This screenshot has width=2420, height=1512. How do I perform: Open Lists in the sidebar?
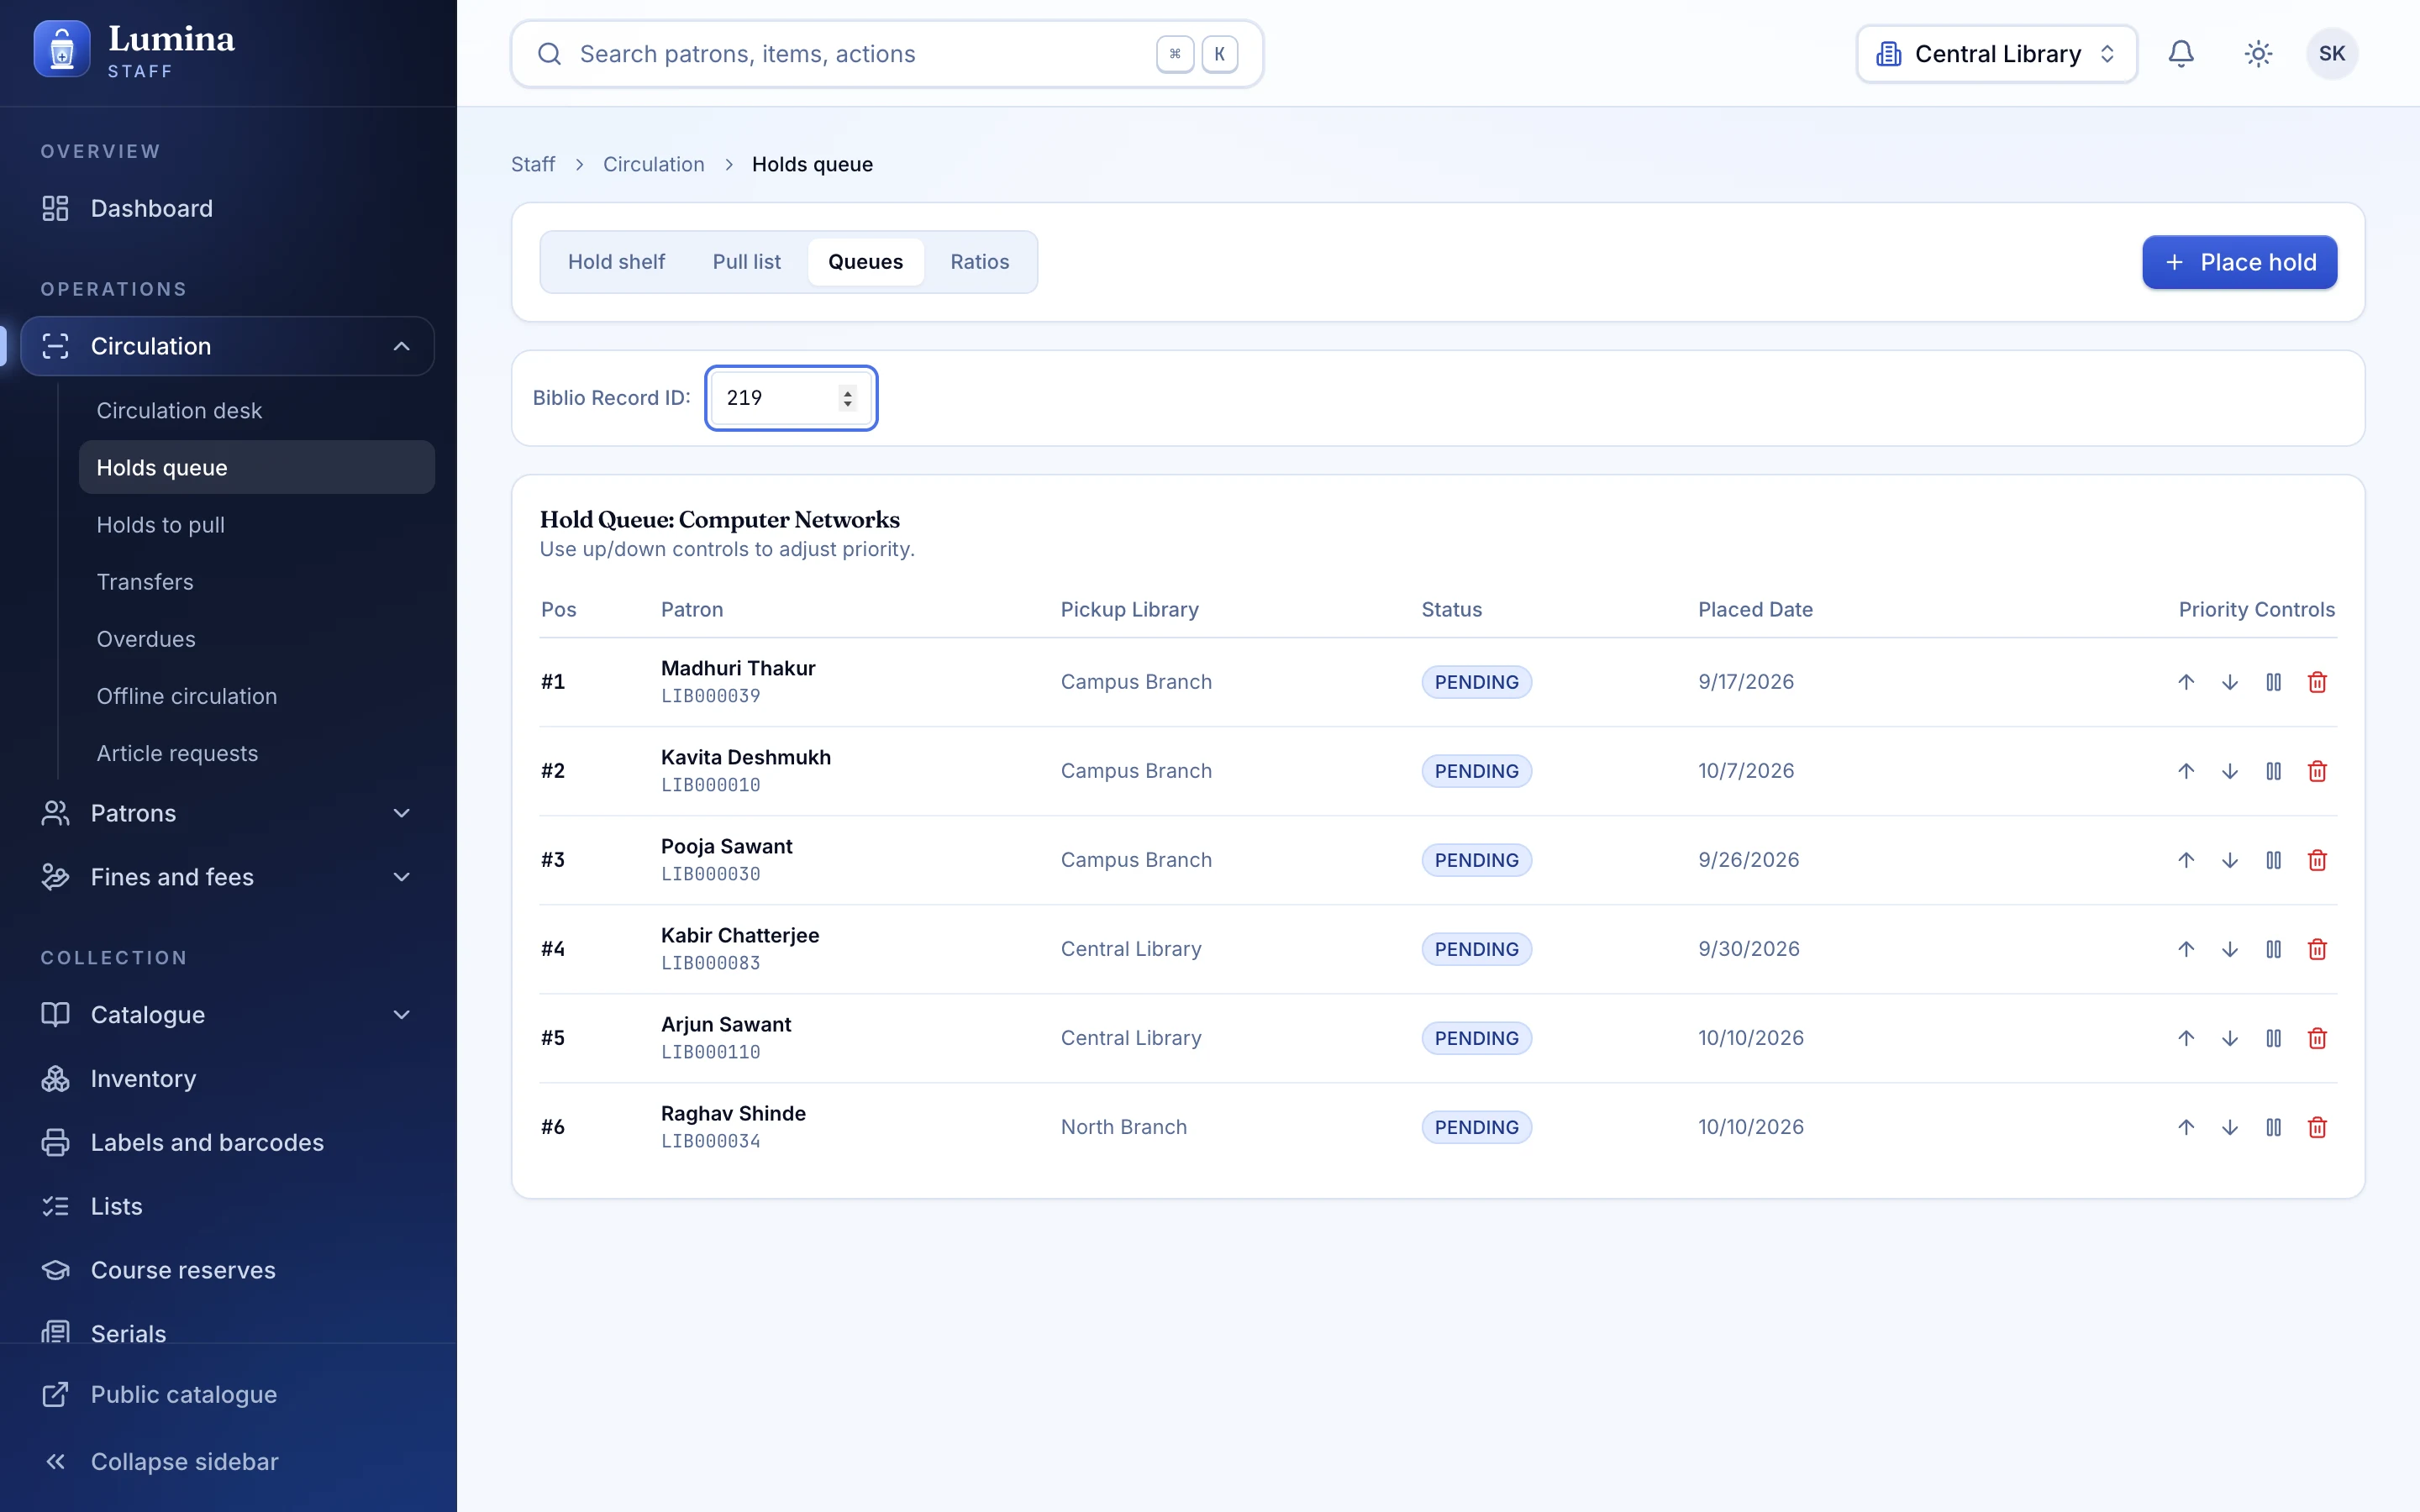pos(228,1206)
